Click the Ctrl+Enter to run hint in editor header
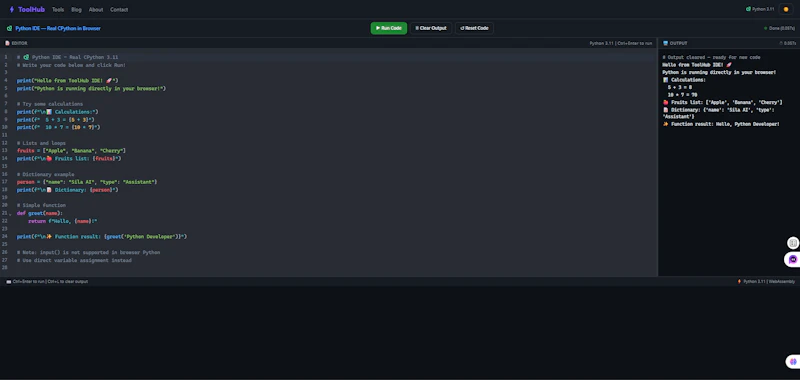The height and width of the screenshot is (380, 800). click(635, 43)
